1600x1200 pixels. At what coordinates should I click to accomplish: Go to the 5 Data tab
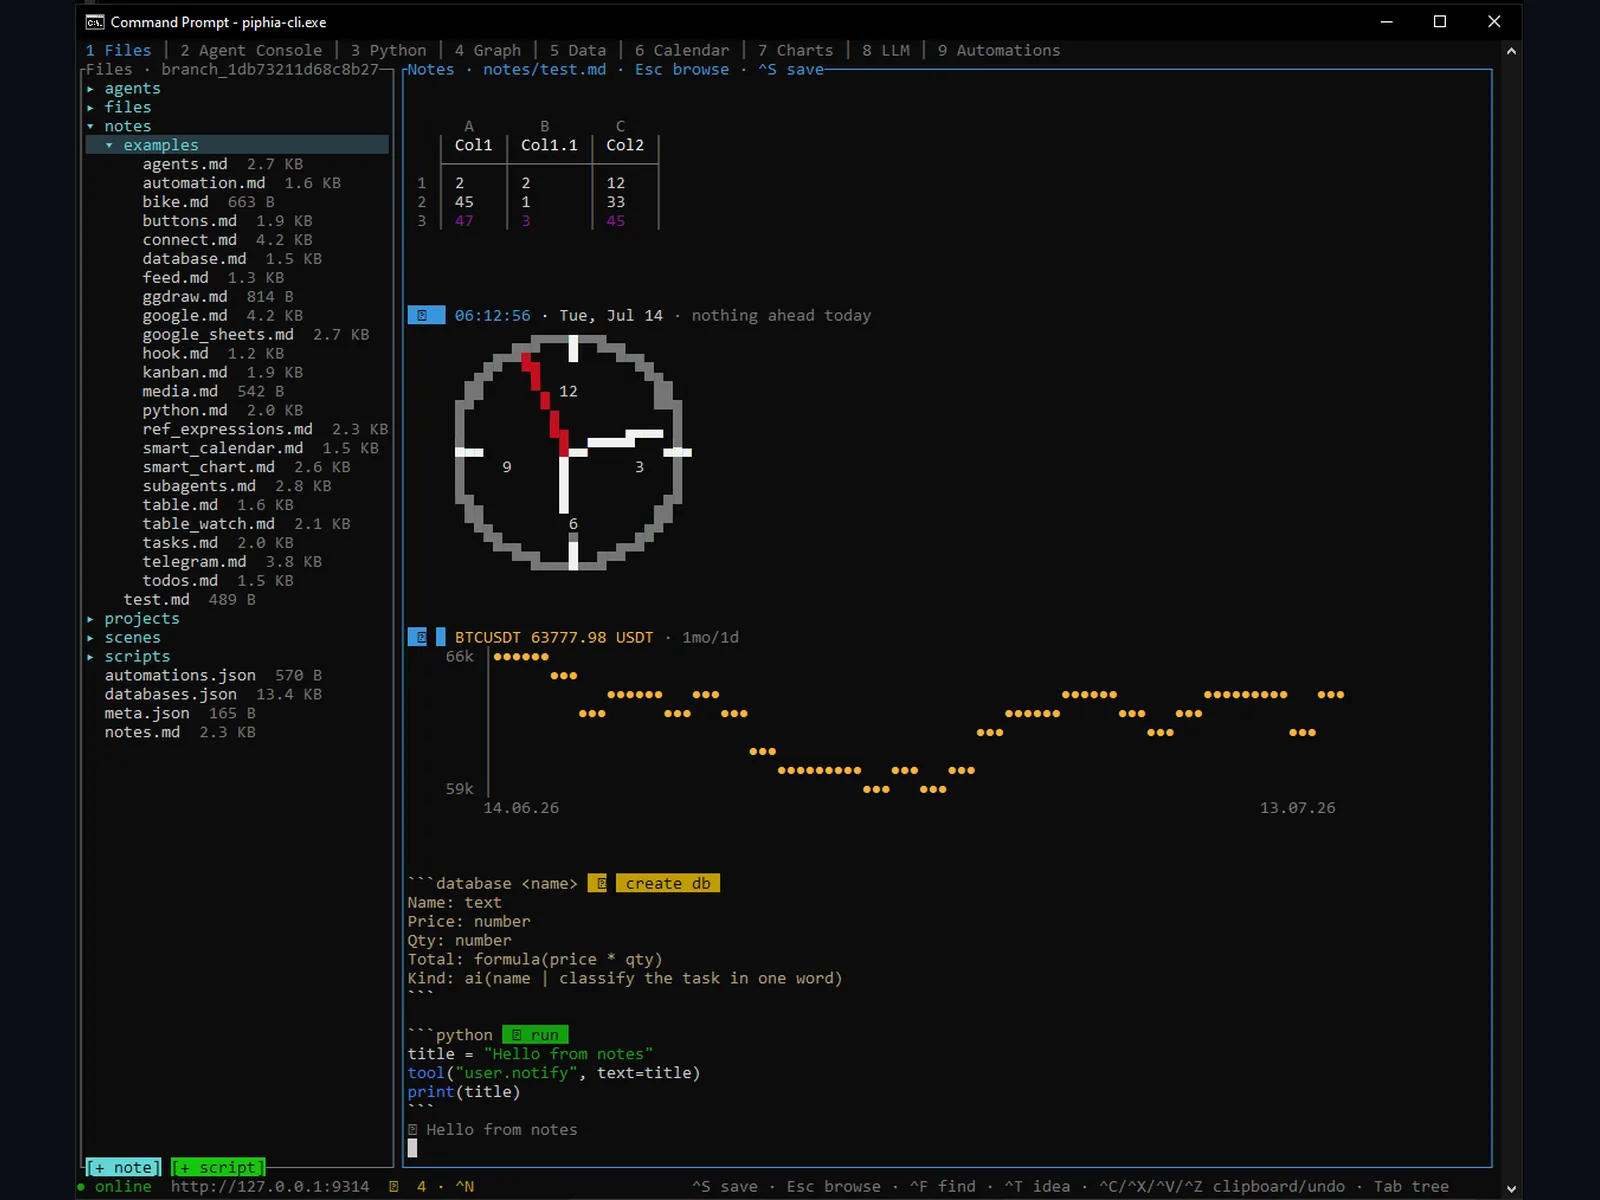578,51
